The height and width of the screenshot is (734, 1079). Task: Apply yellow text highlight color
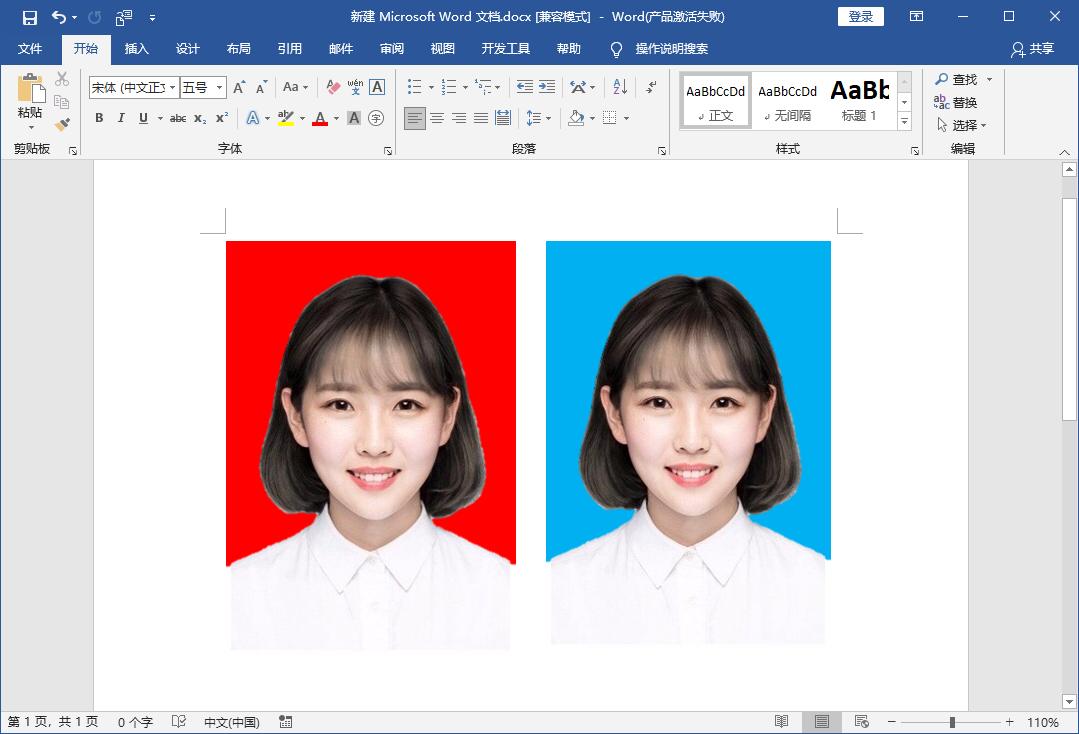(286, 118)
